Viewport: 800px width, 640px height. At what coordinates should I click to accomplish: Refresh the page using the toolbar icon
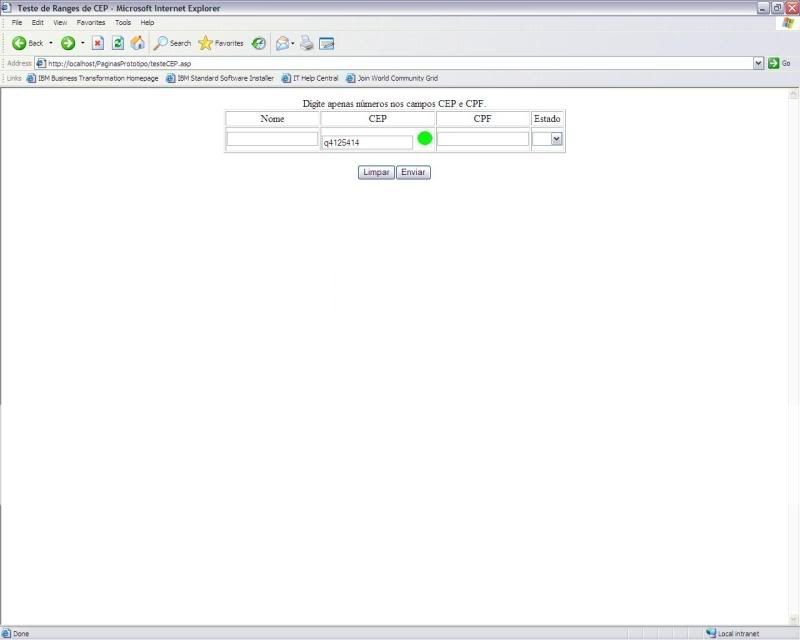[118, 43]
